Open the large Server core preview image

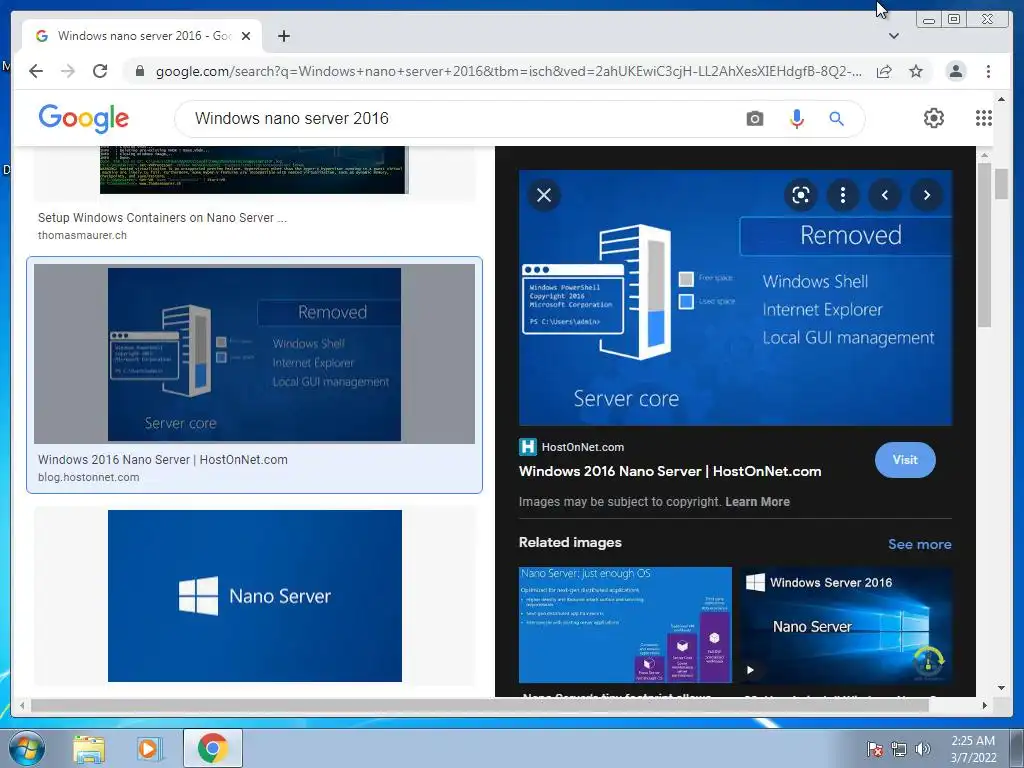735,298
